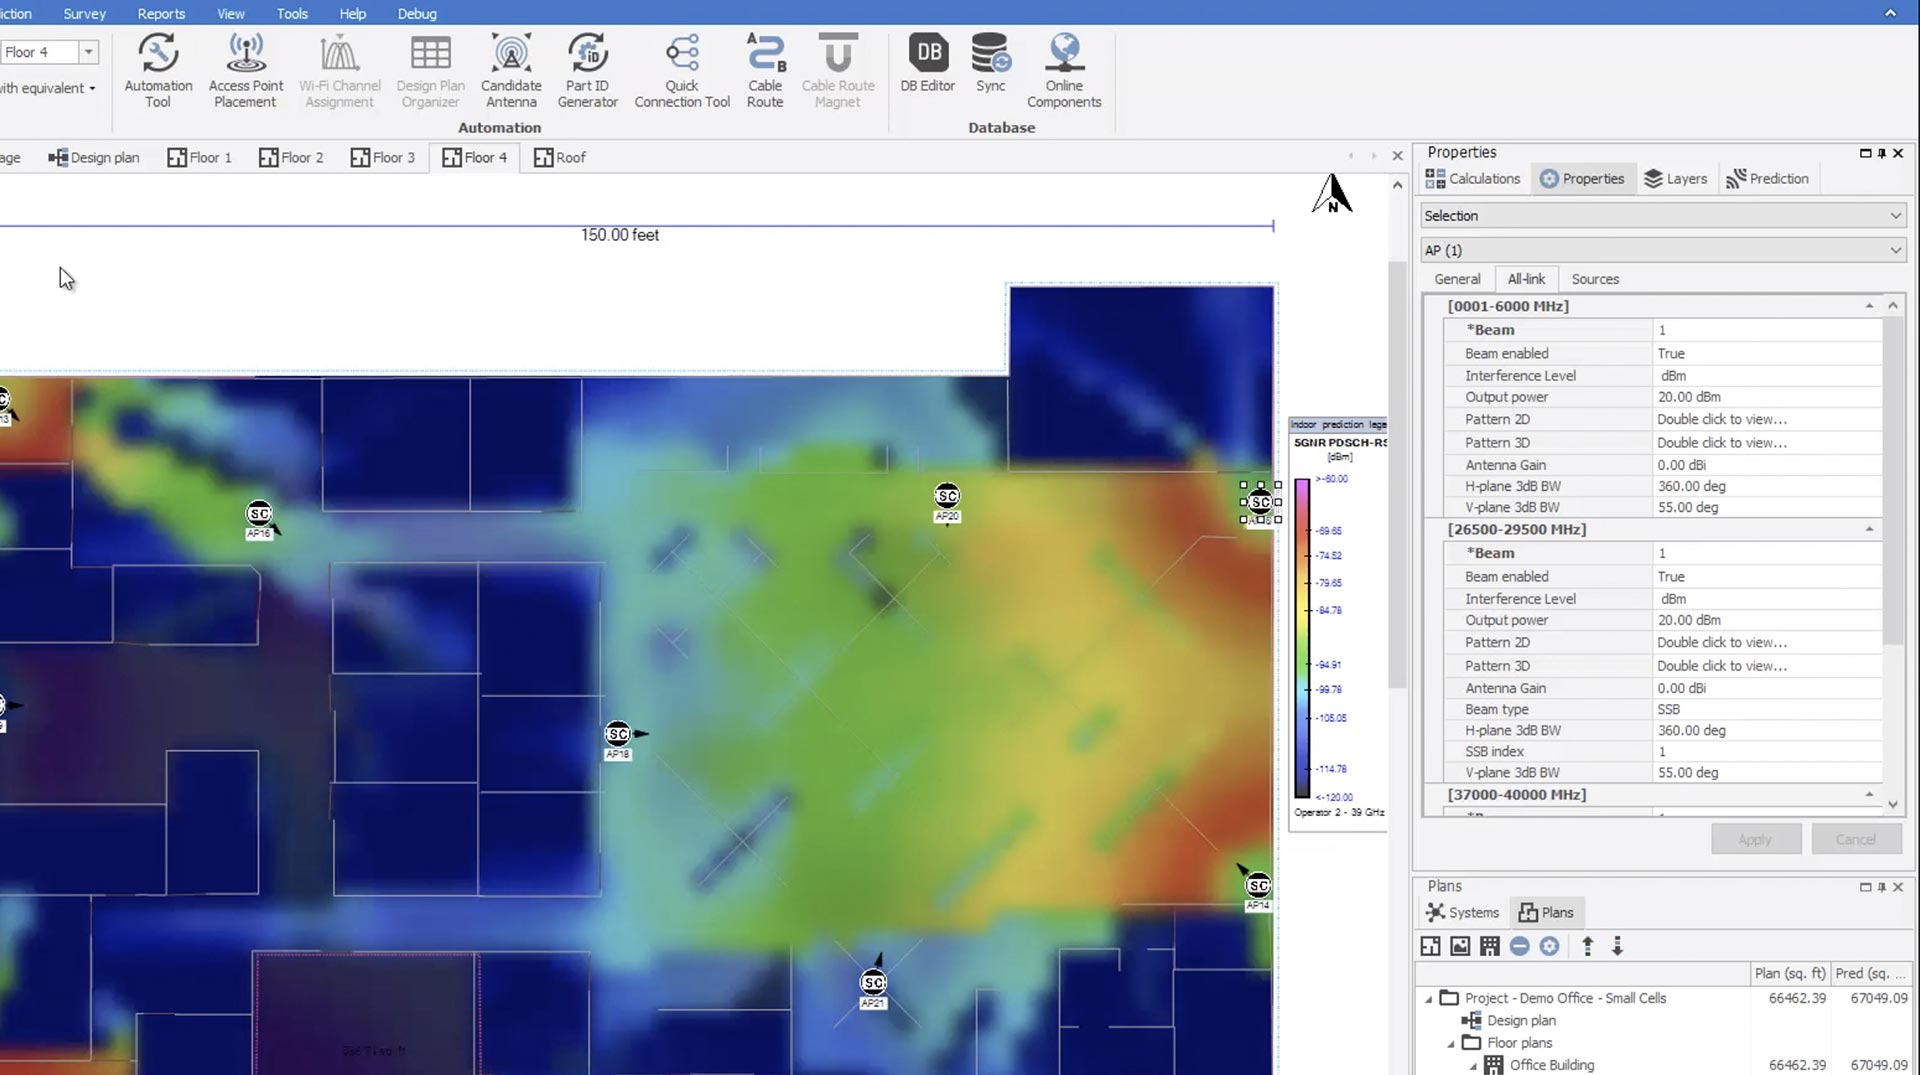Launch the Wi-Fi Channel Assignment tool

point(339,70)
